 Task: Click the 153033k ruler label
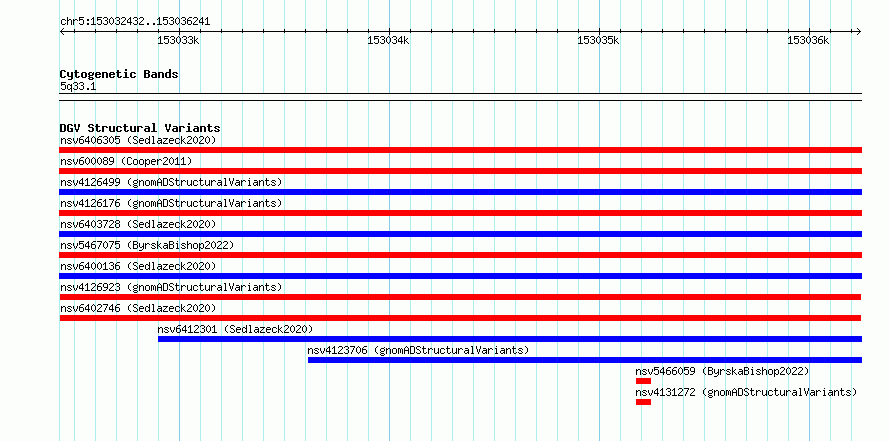pos(178,40)
